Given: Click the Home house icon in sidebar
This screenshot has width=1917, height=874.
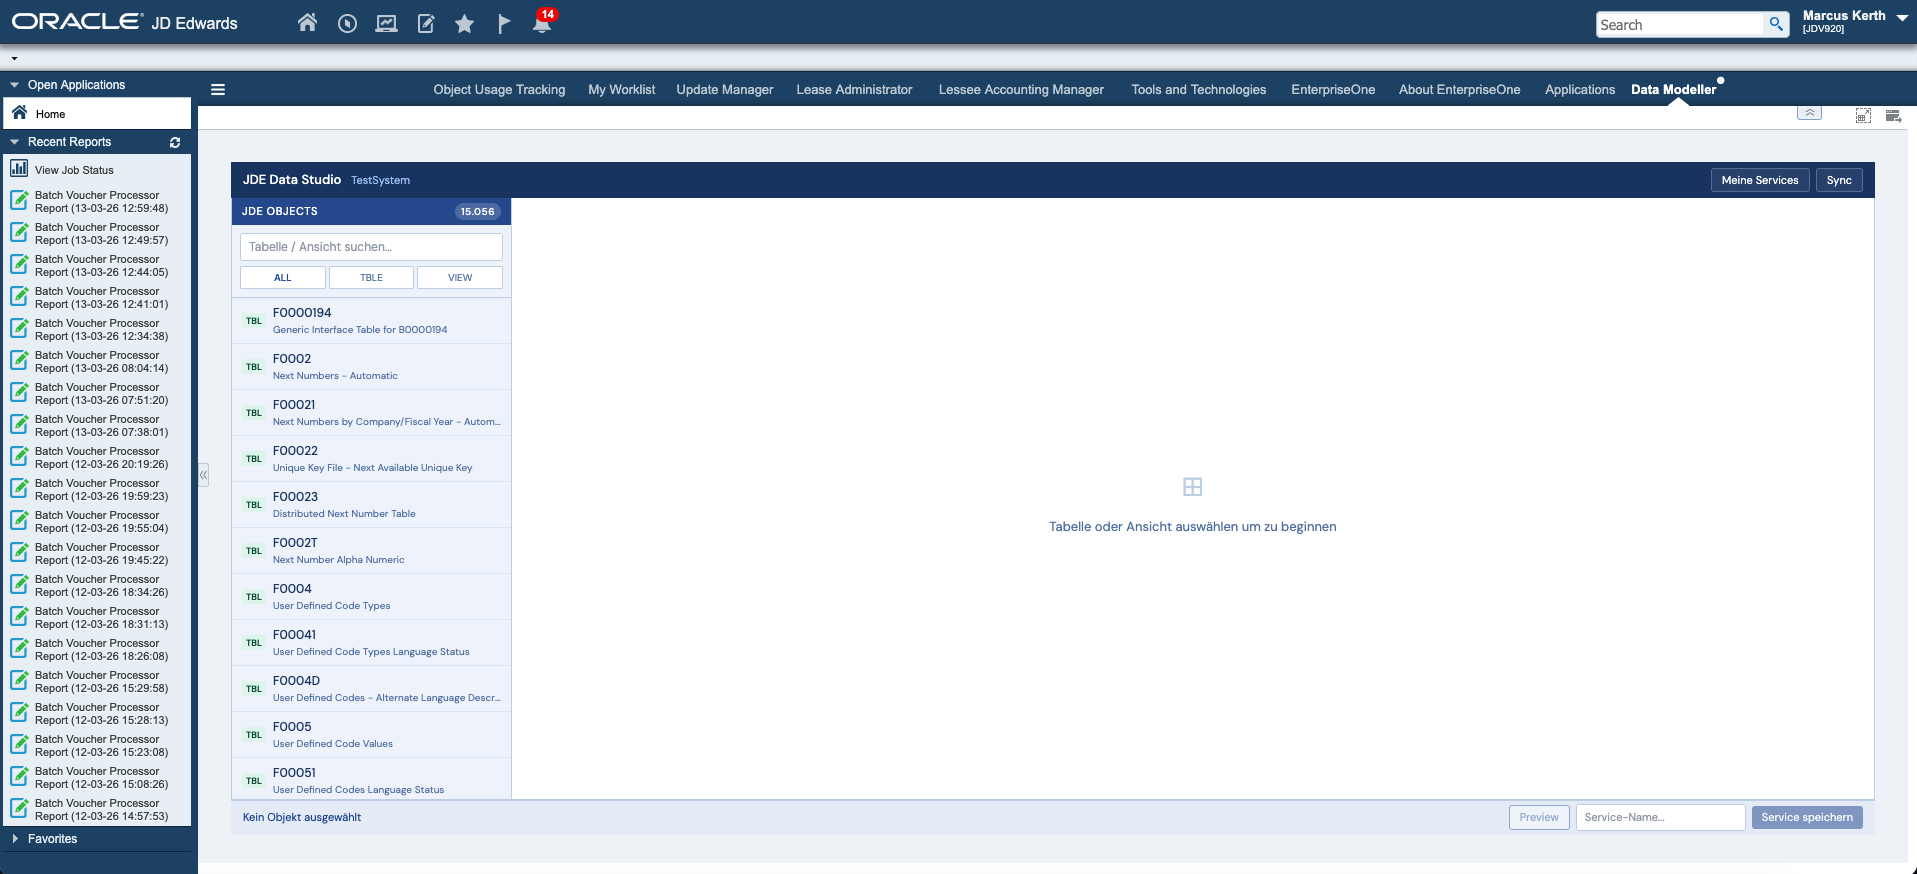Looking at the screenshot, I should pos(19,112).
